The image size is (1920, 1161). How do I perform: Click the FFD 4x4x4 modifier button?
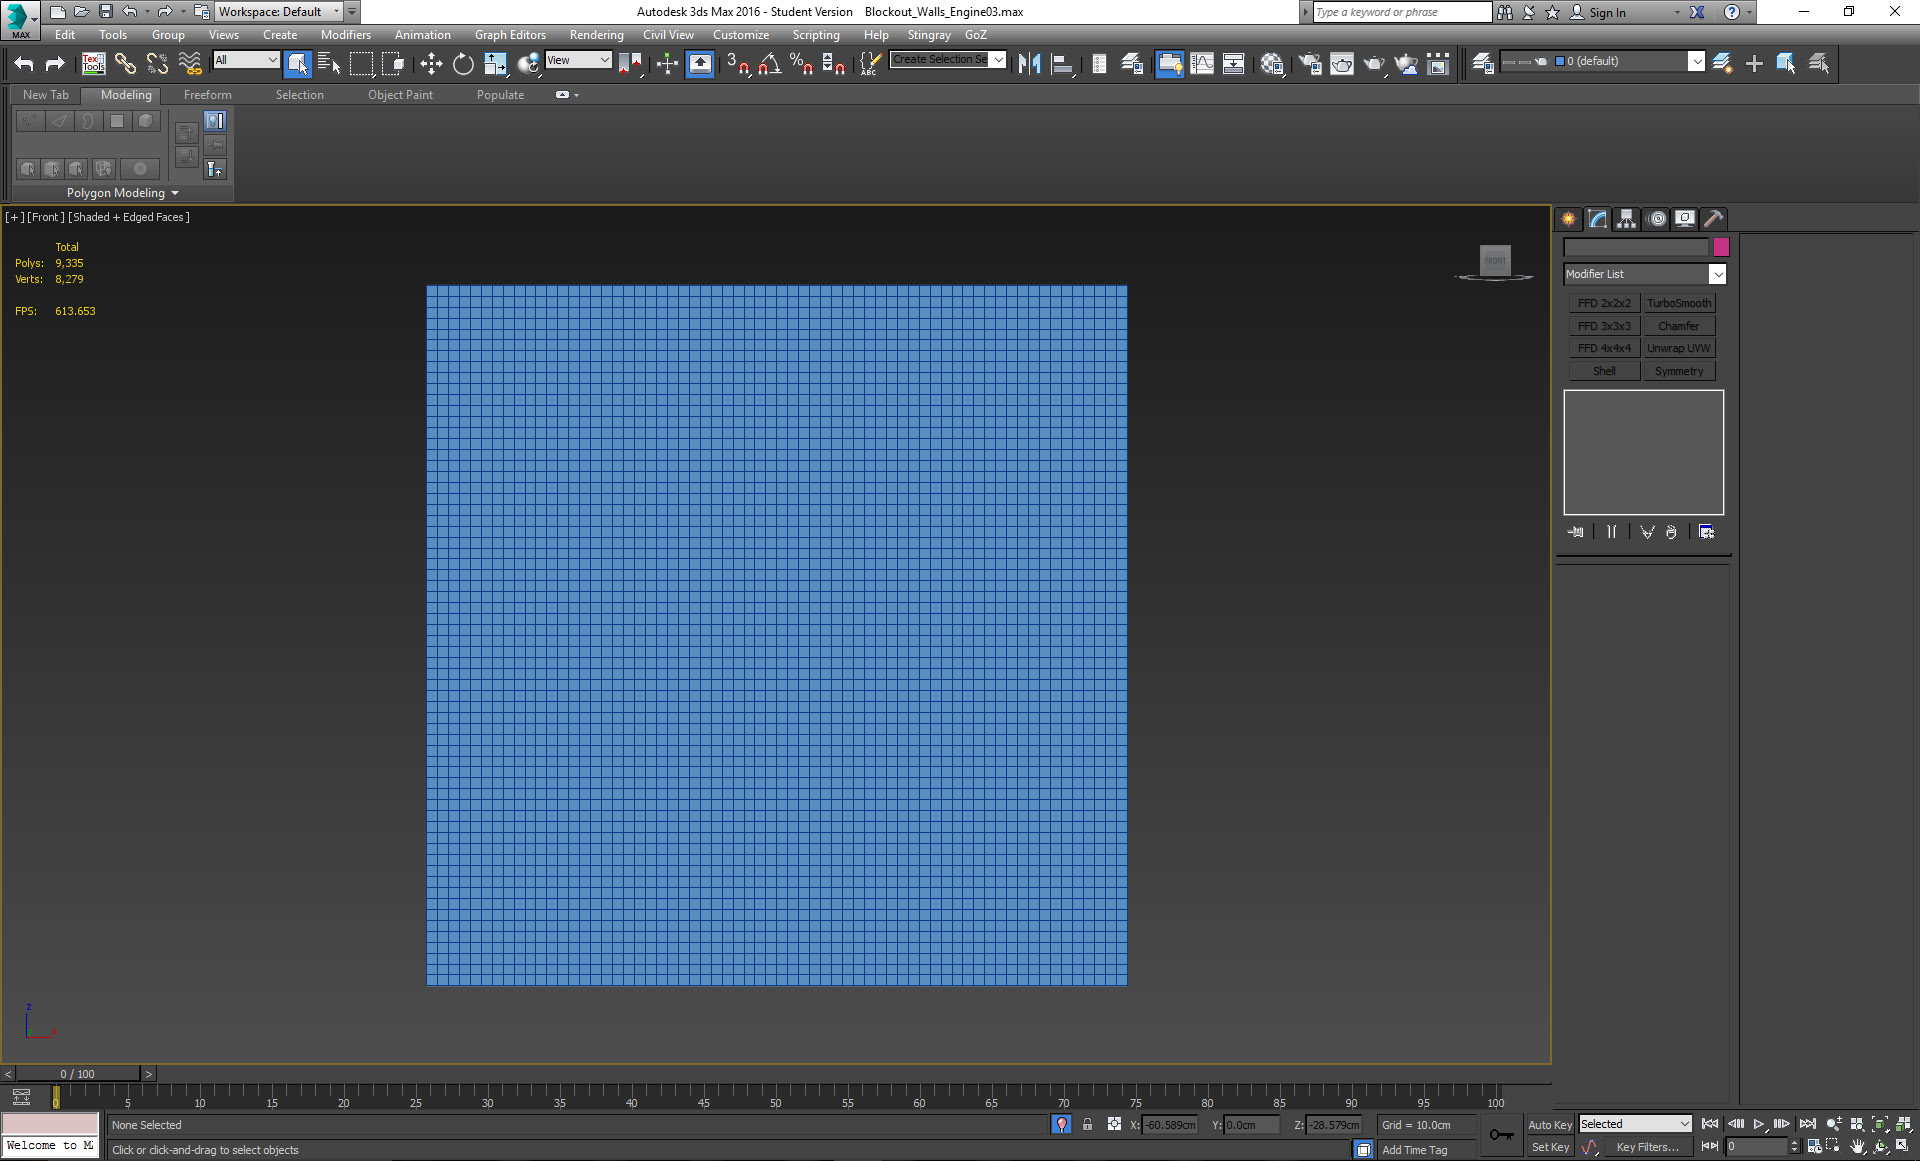point(1604,348)
